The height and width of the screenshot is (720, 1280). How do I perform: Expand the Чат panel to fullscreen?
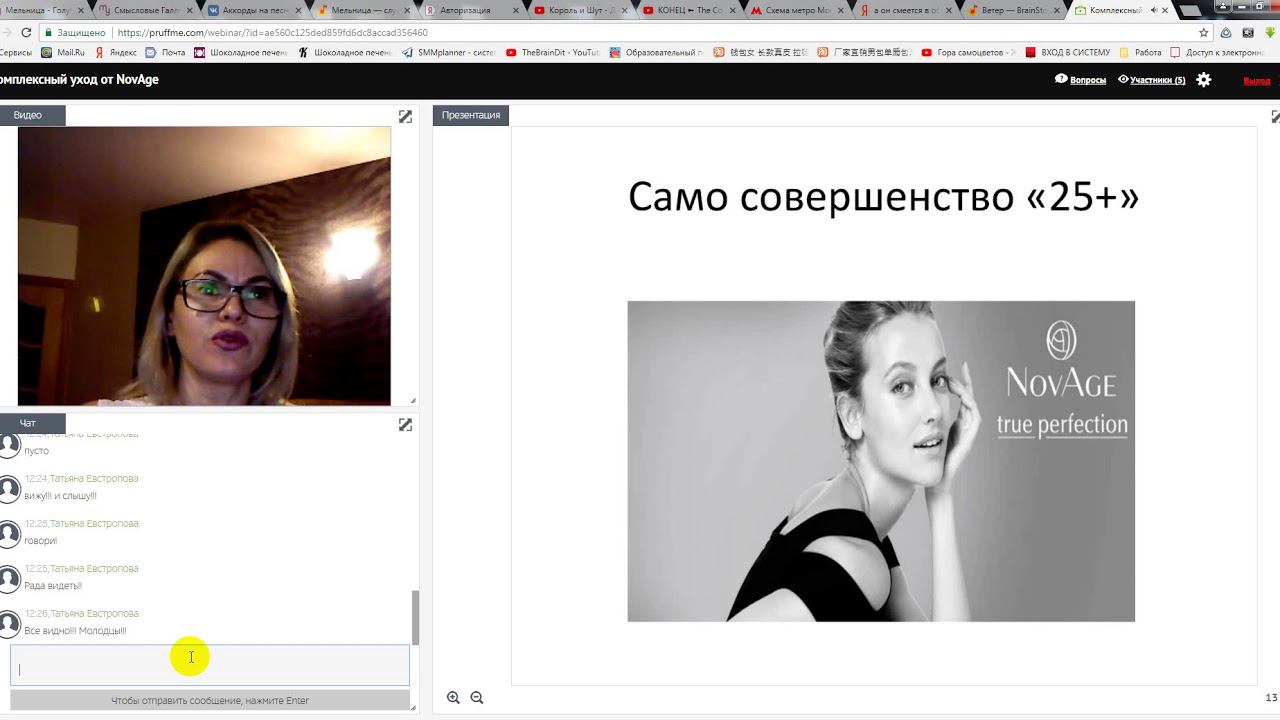405,425
